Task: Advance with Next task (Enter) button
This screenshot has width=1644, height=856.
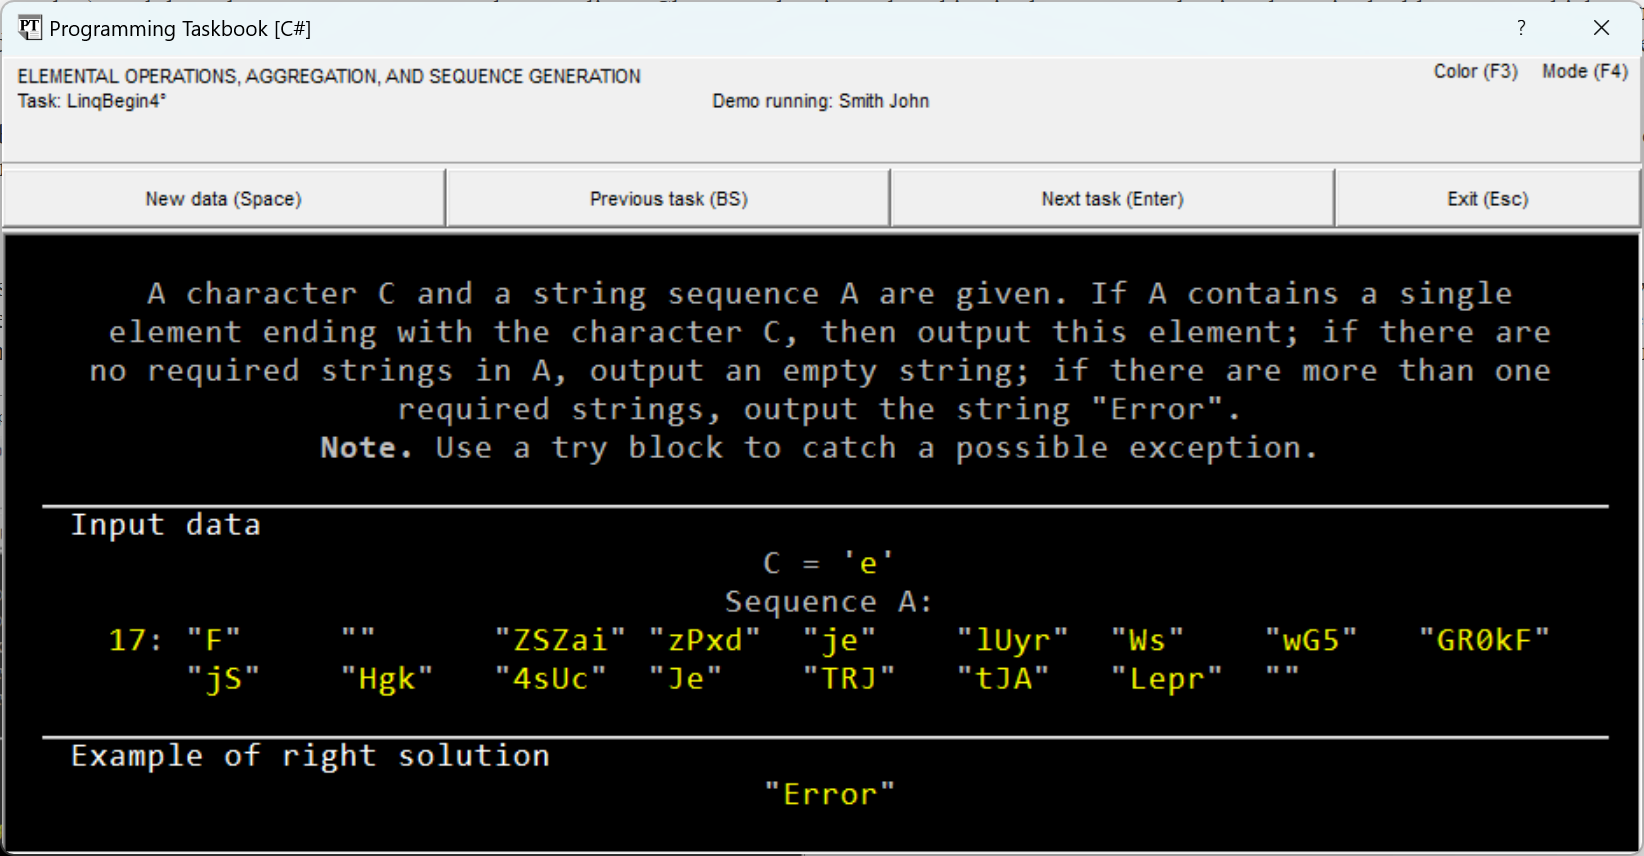Action: [1112, 199]
